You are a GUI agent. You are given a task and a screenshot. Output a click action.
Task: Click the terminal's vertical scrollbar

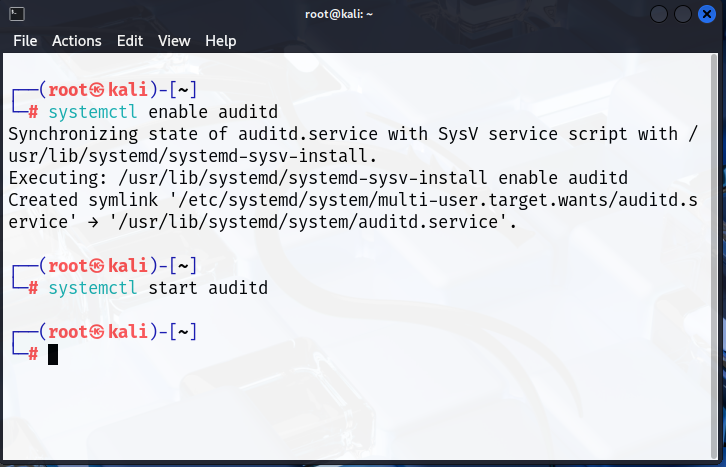pyautogui.click(x=713, y=255)
